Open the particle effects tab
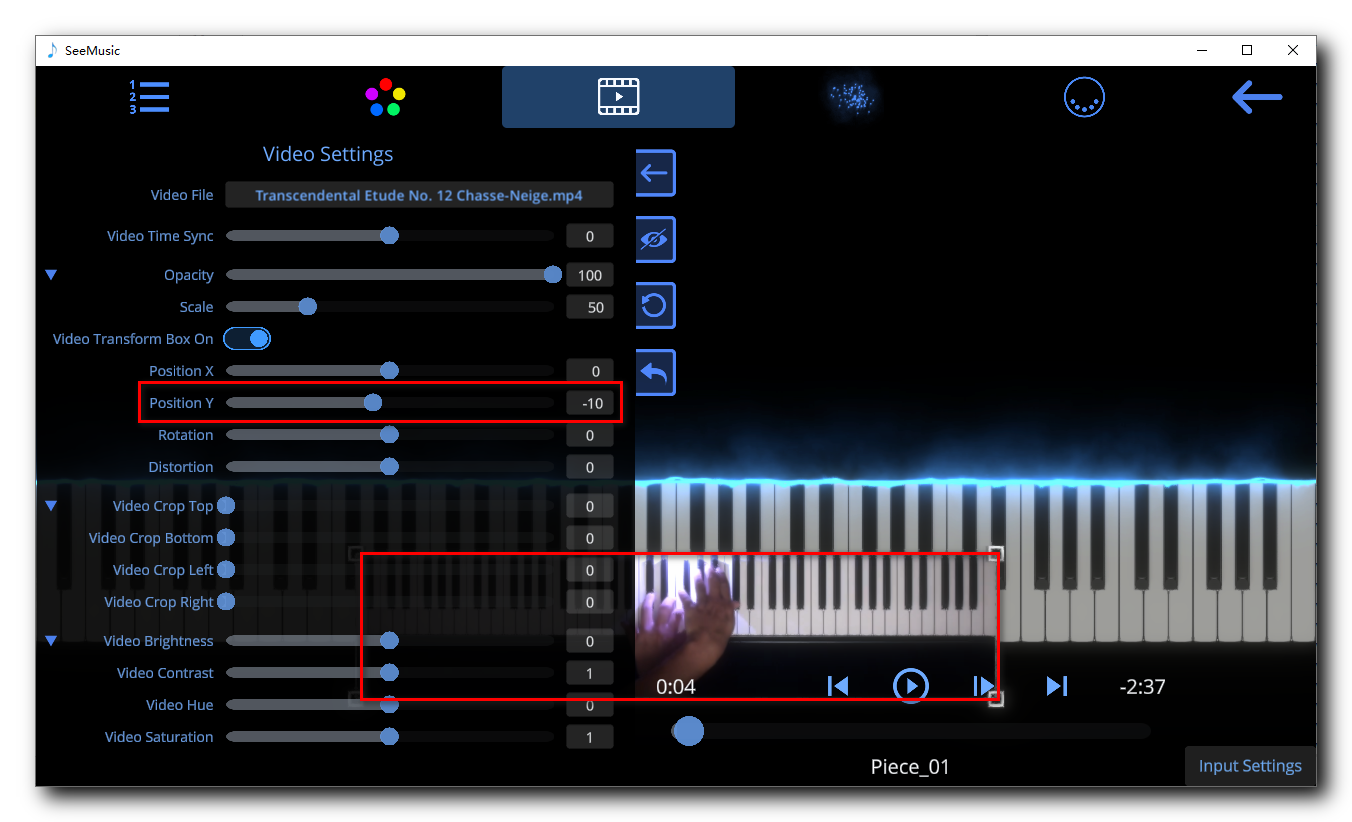Image resolution: width=1352 pixels, height=822 pixels. (852, 97)
